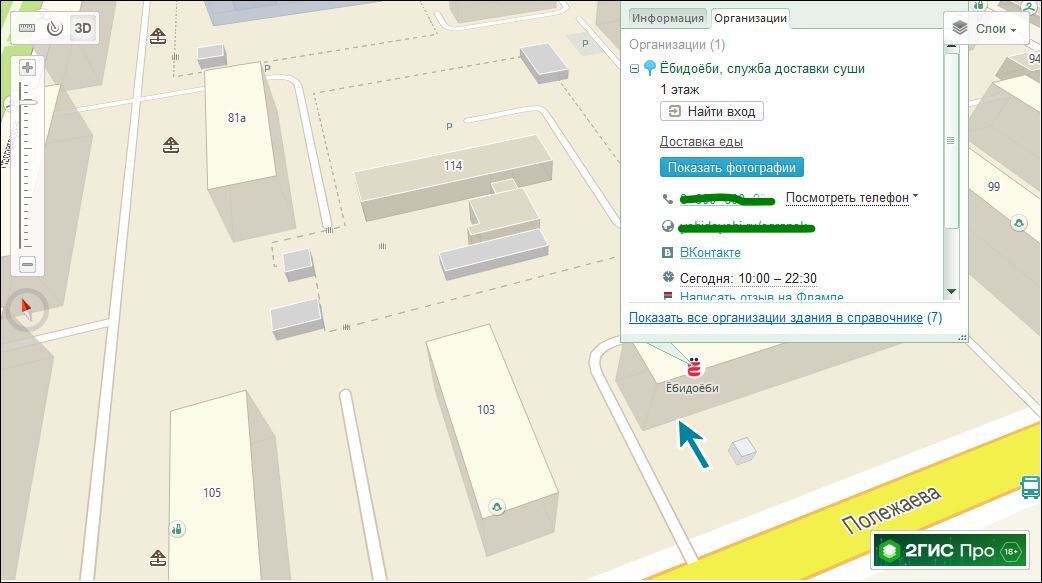Open the ВКонтакте link
This screenshot has width=1042, height=583.
coord(709,253)
